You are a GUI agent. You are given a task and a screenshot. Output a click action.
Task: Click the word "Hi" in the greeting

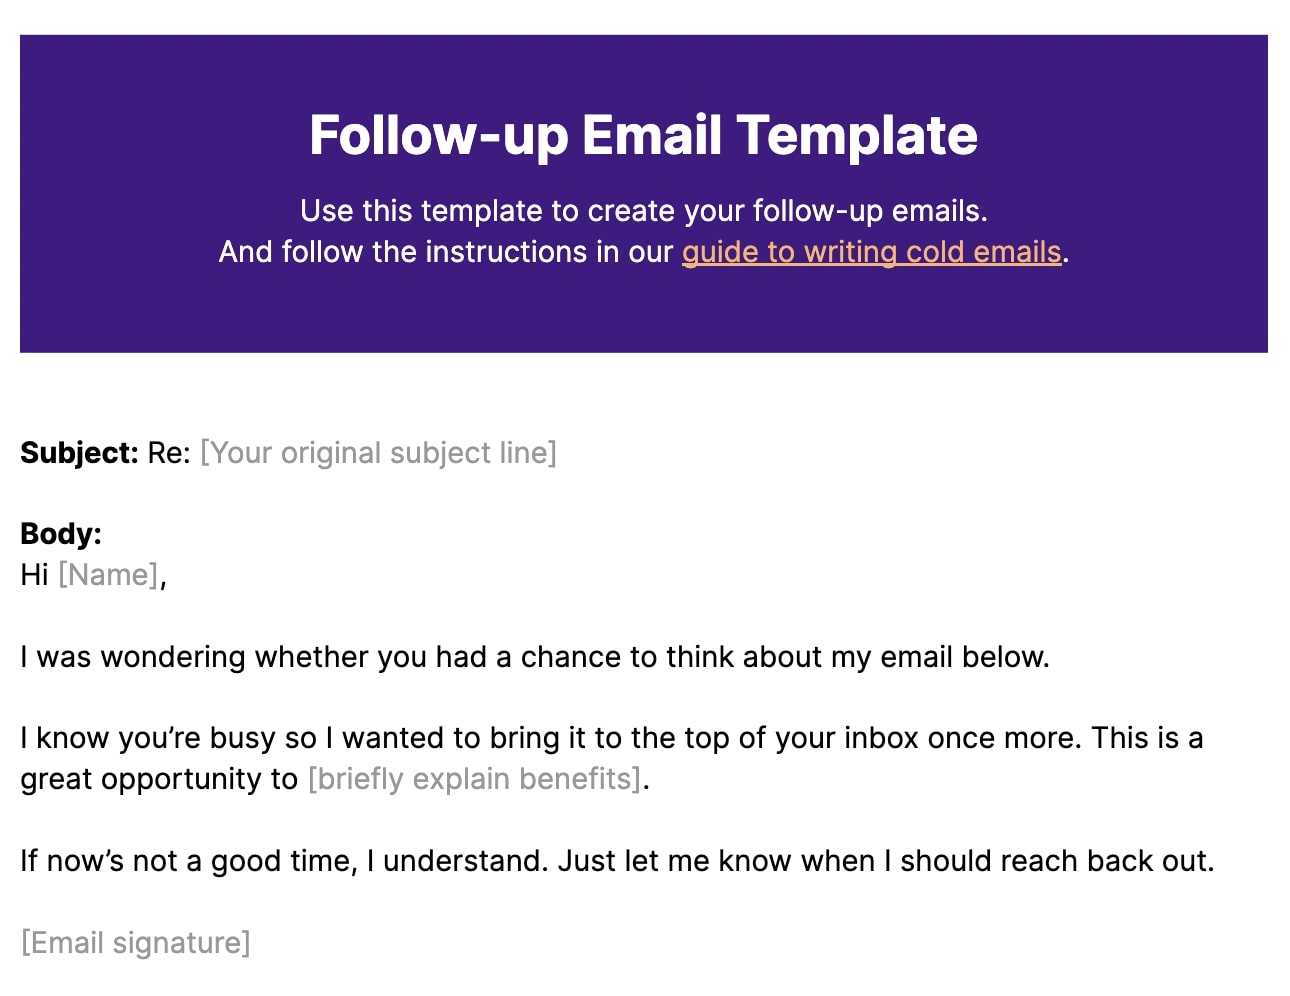tap(34, 575)
